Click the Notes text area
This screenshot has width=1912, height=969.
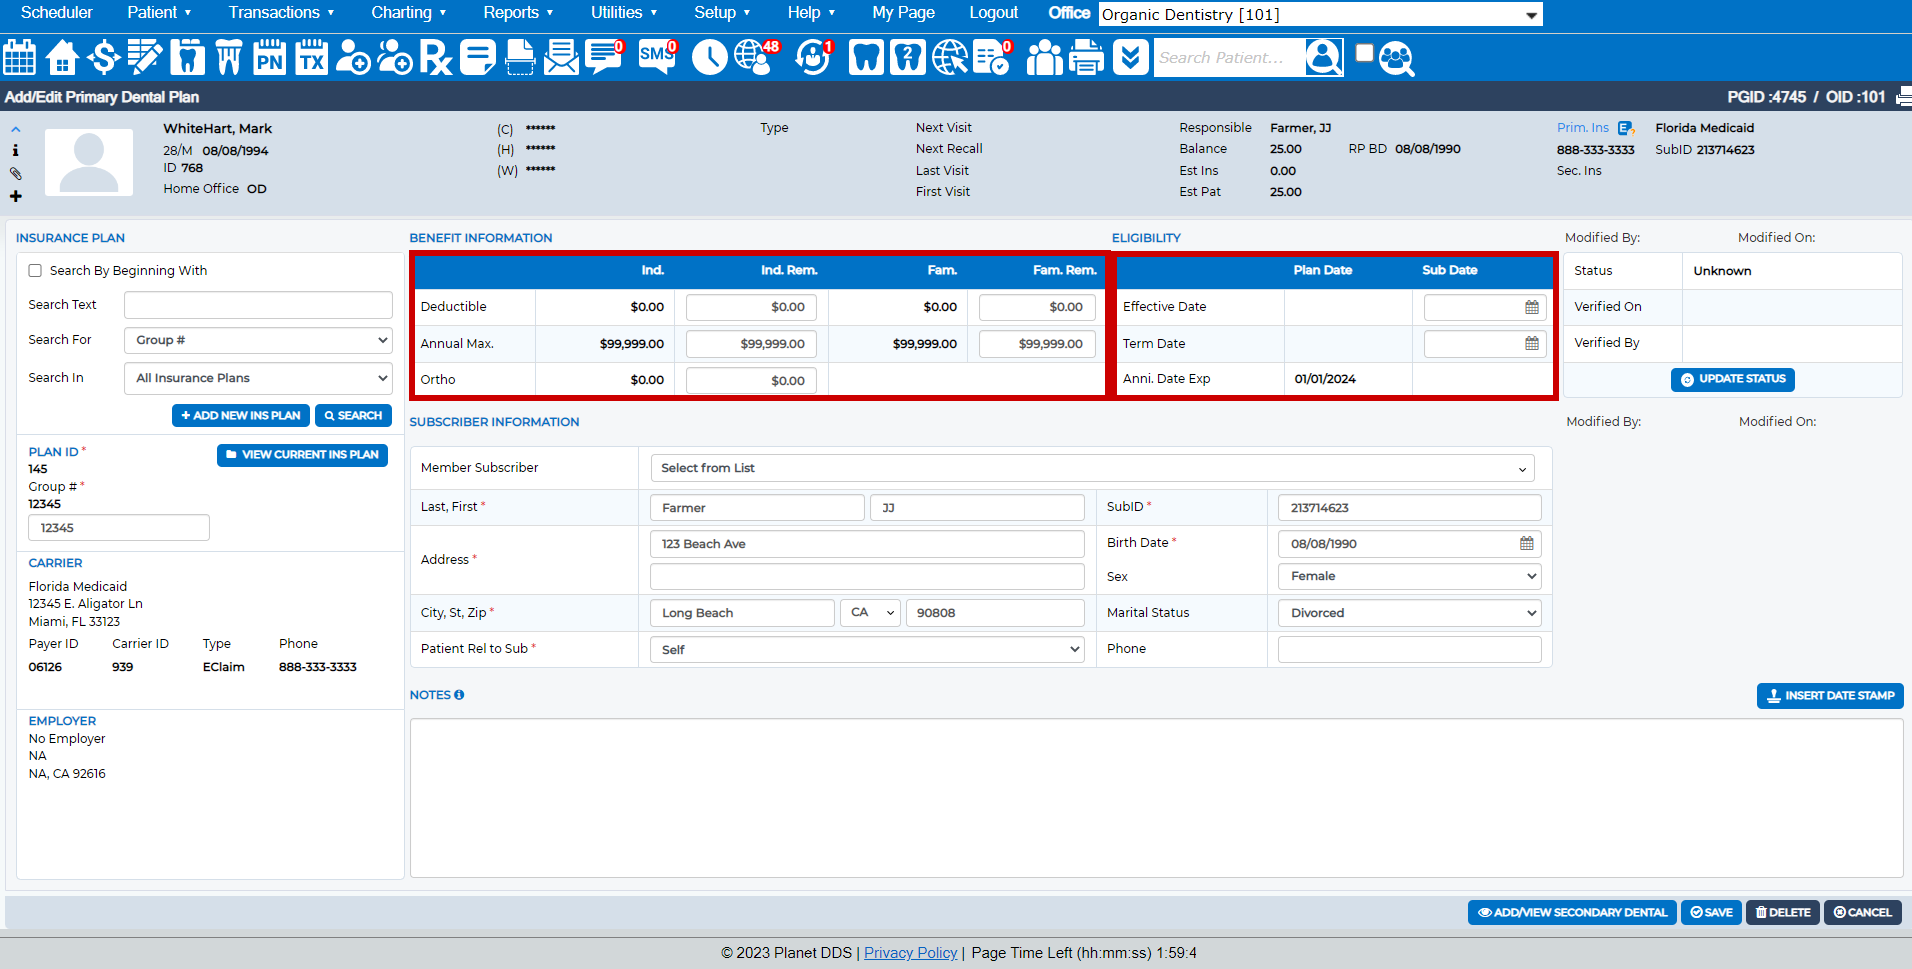tap(1156, 798)
